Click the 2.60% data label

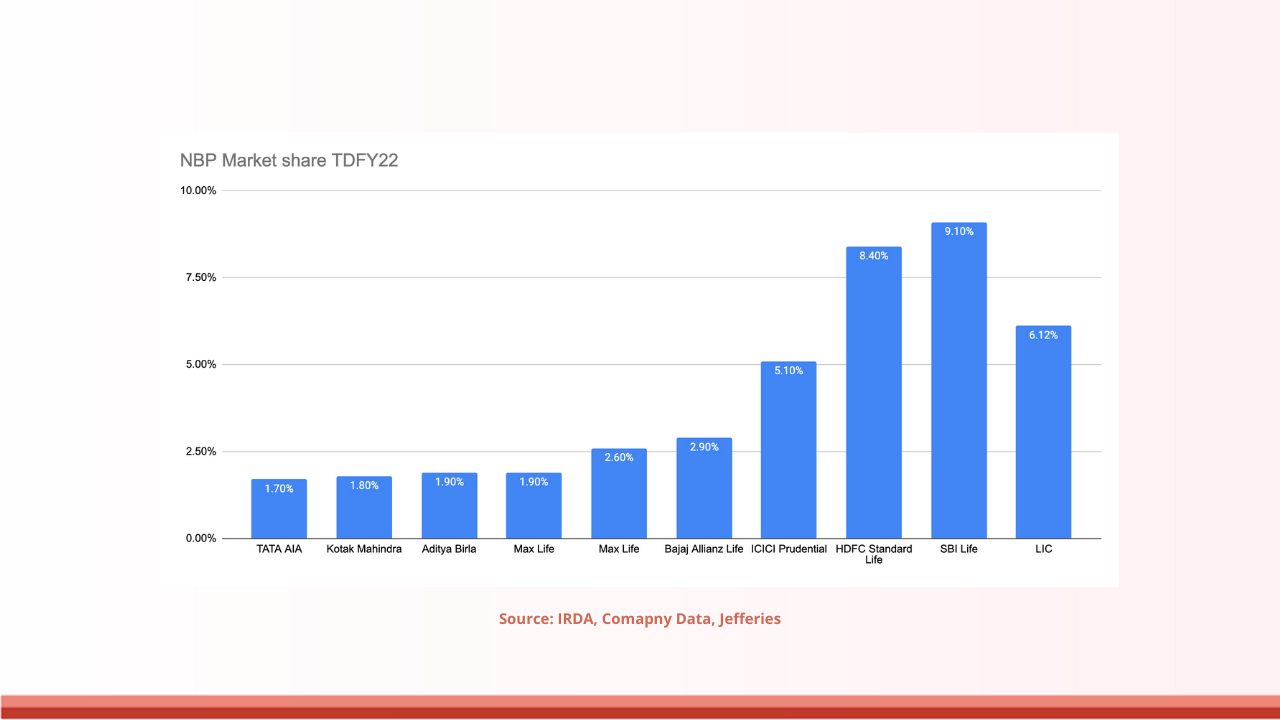tap(619, 458)
